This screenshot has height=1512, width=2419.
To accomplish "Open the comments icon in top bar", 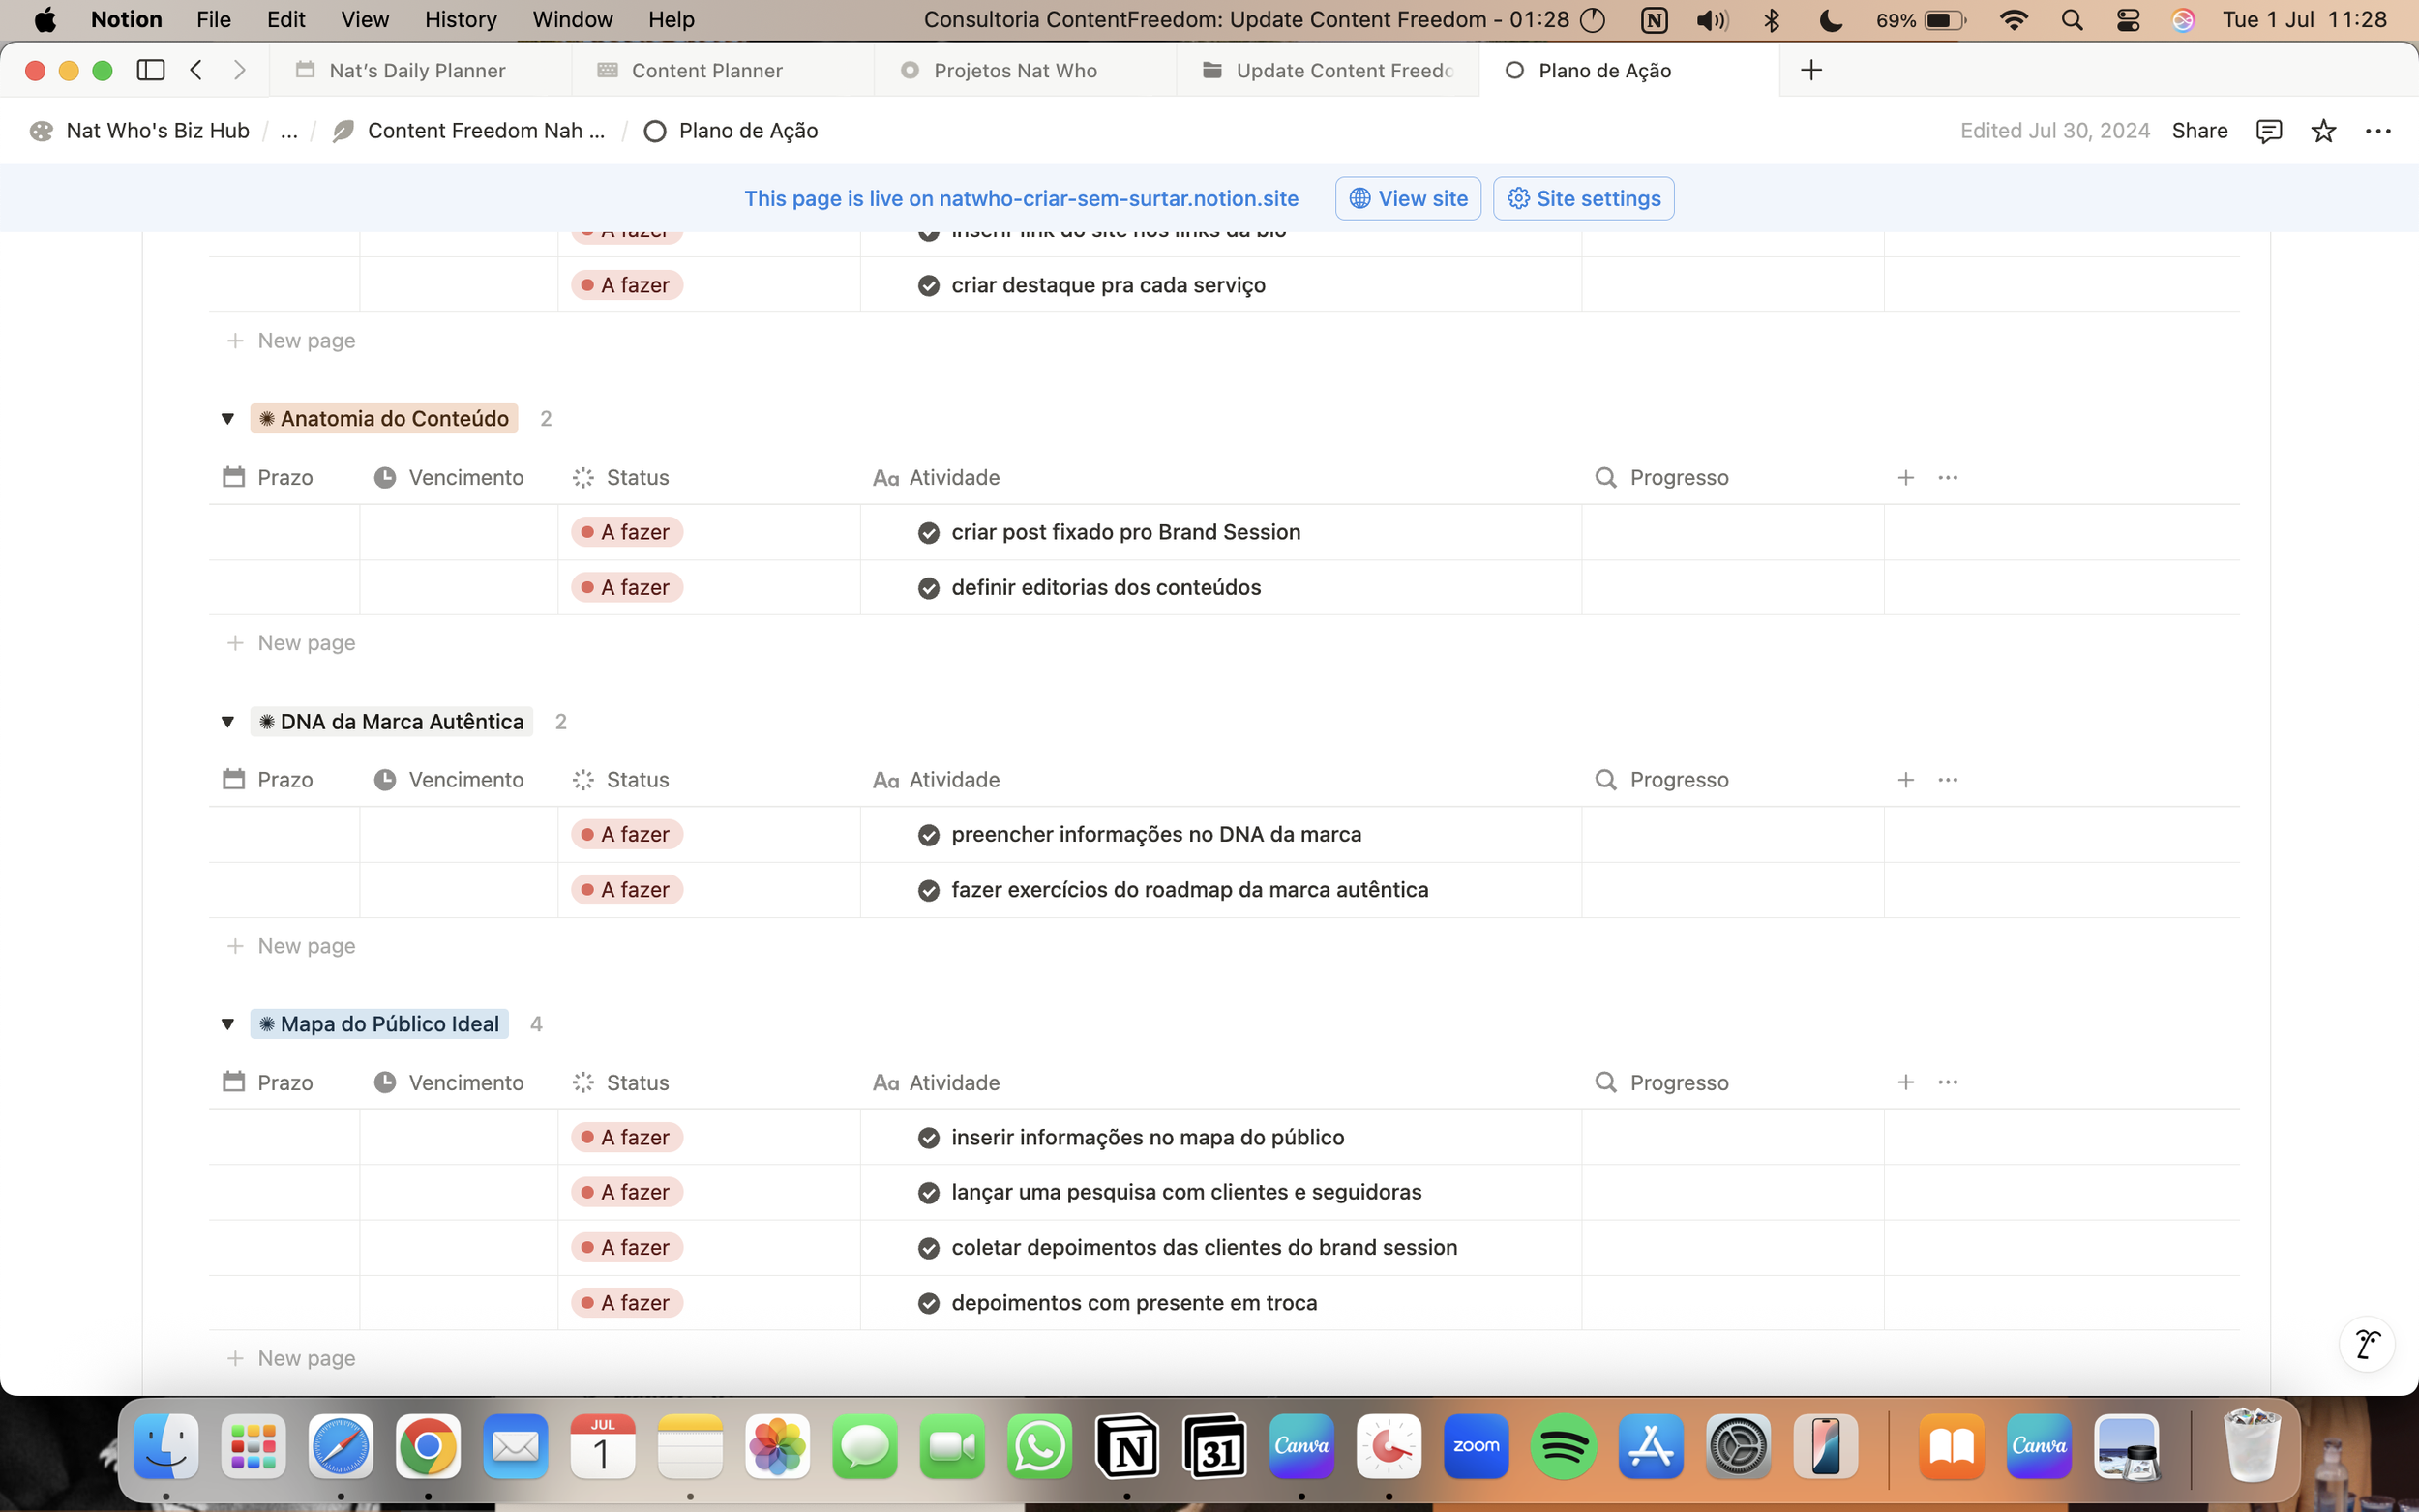I will point(2268,131).
